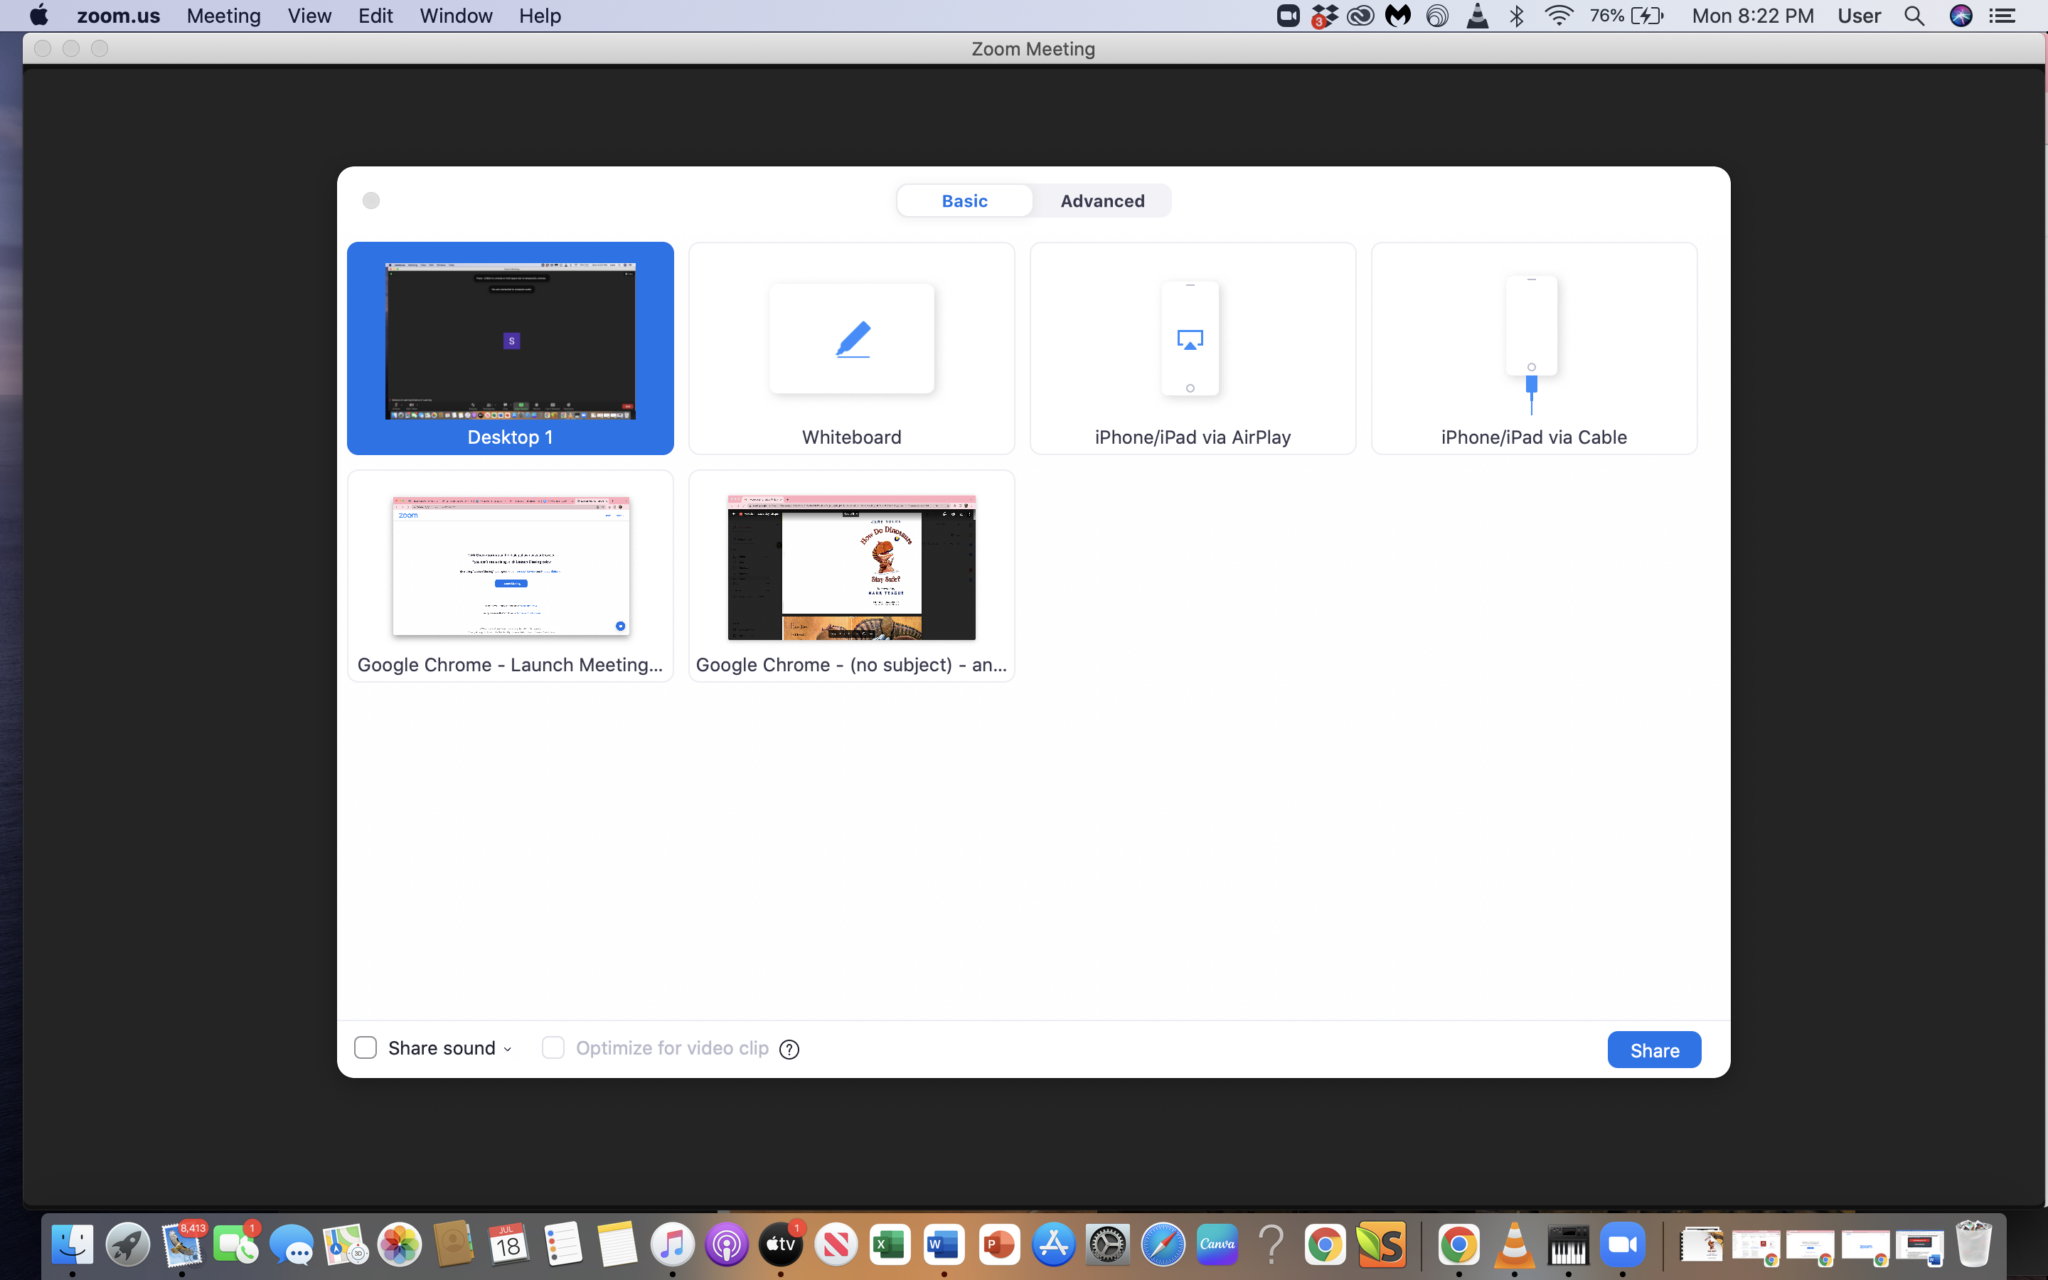Open the Trash in the Dock

[x=1974, y=1243]
